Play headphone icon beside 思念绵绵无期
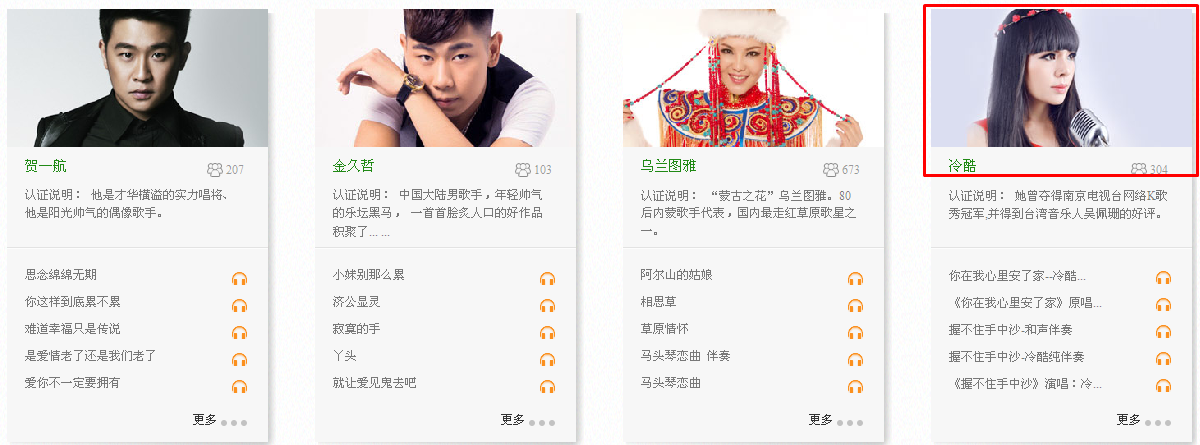Image resolution: width=1200 pixels, height=445 pixels. coord(239,279)
